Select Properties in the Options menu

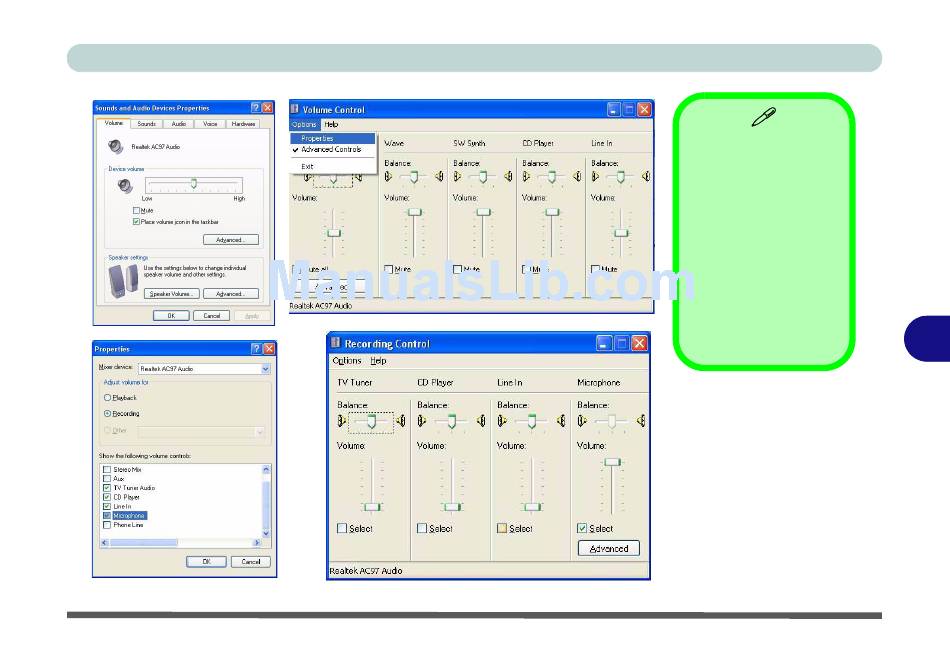click(x=317, y=139)
